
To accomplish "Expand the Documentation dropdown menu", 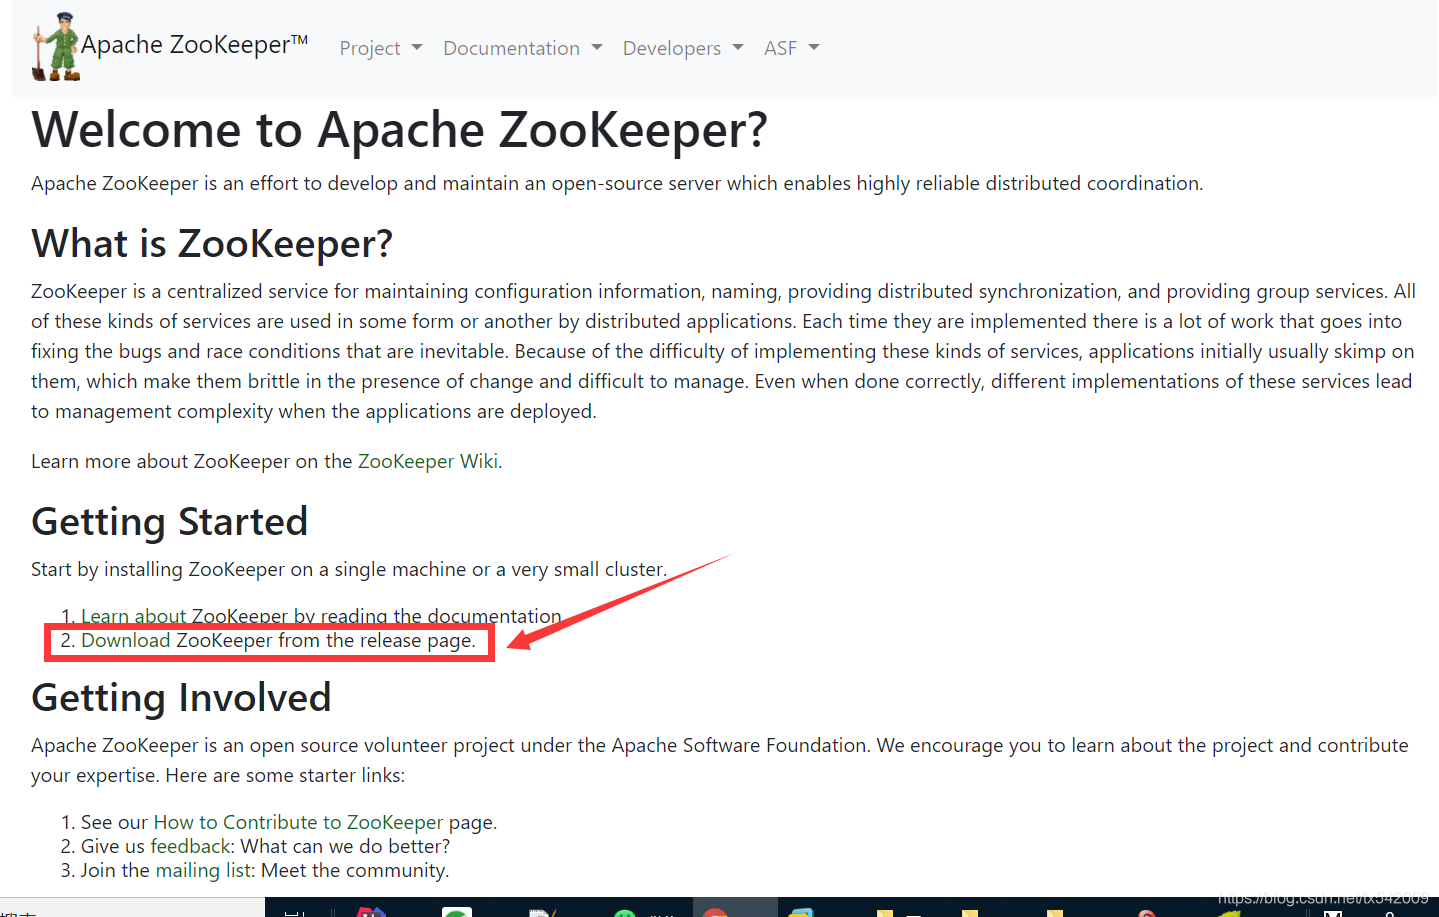I will 523,48.
